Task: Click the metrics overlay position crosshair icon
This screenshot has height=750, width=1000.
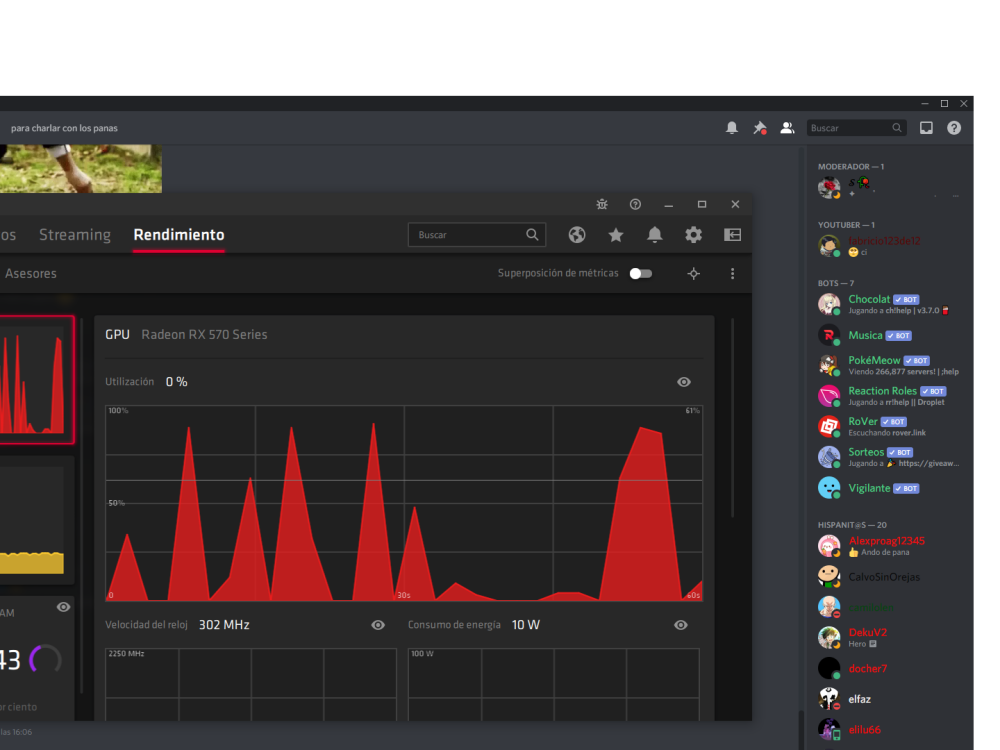Action: 694,274
